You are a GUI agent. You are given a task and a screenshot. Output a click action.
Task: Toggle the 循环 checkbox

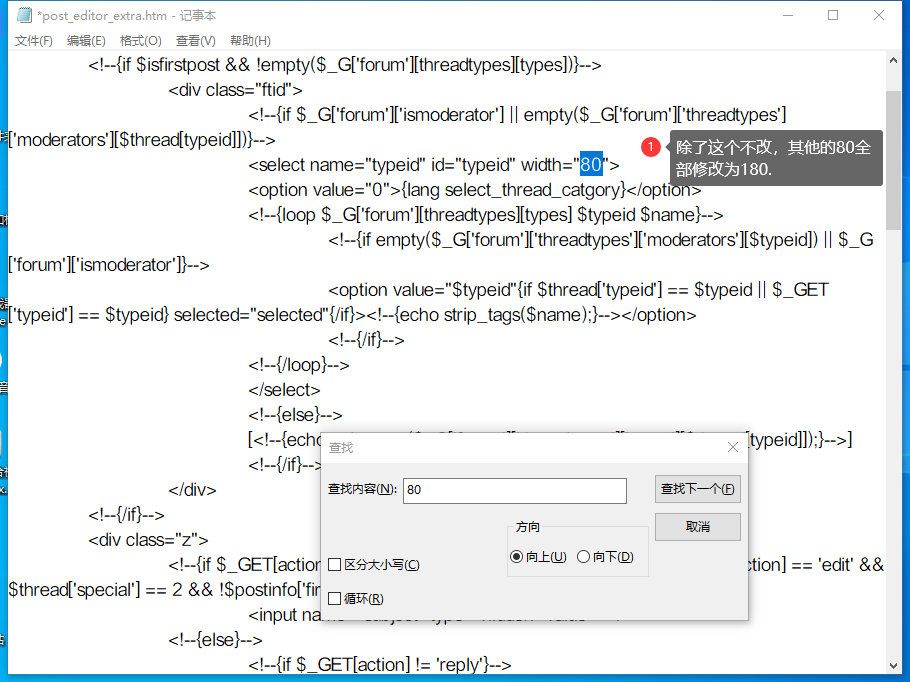[335, 599]
